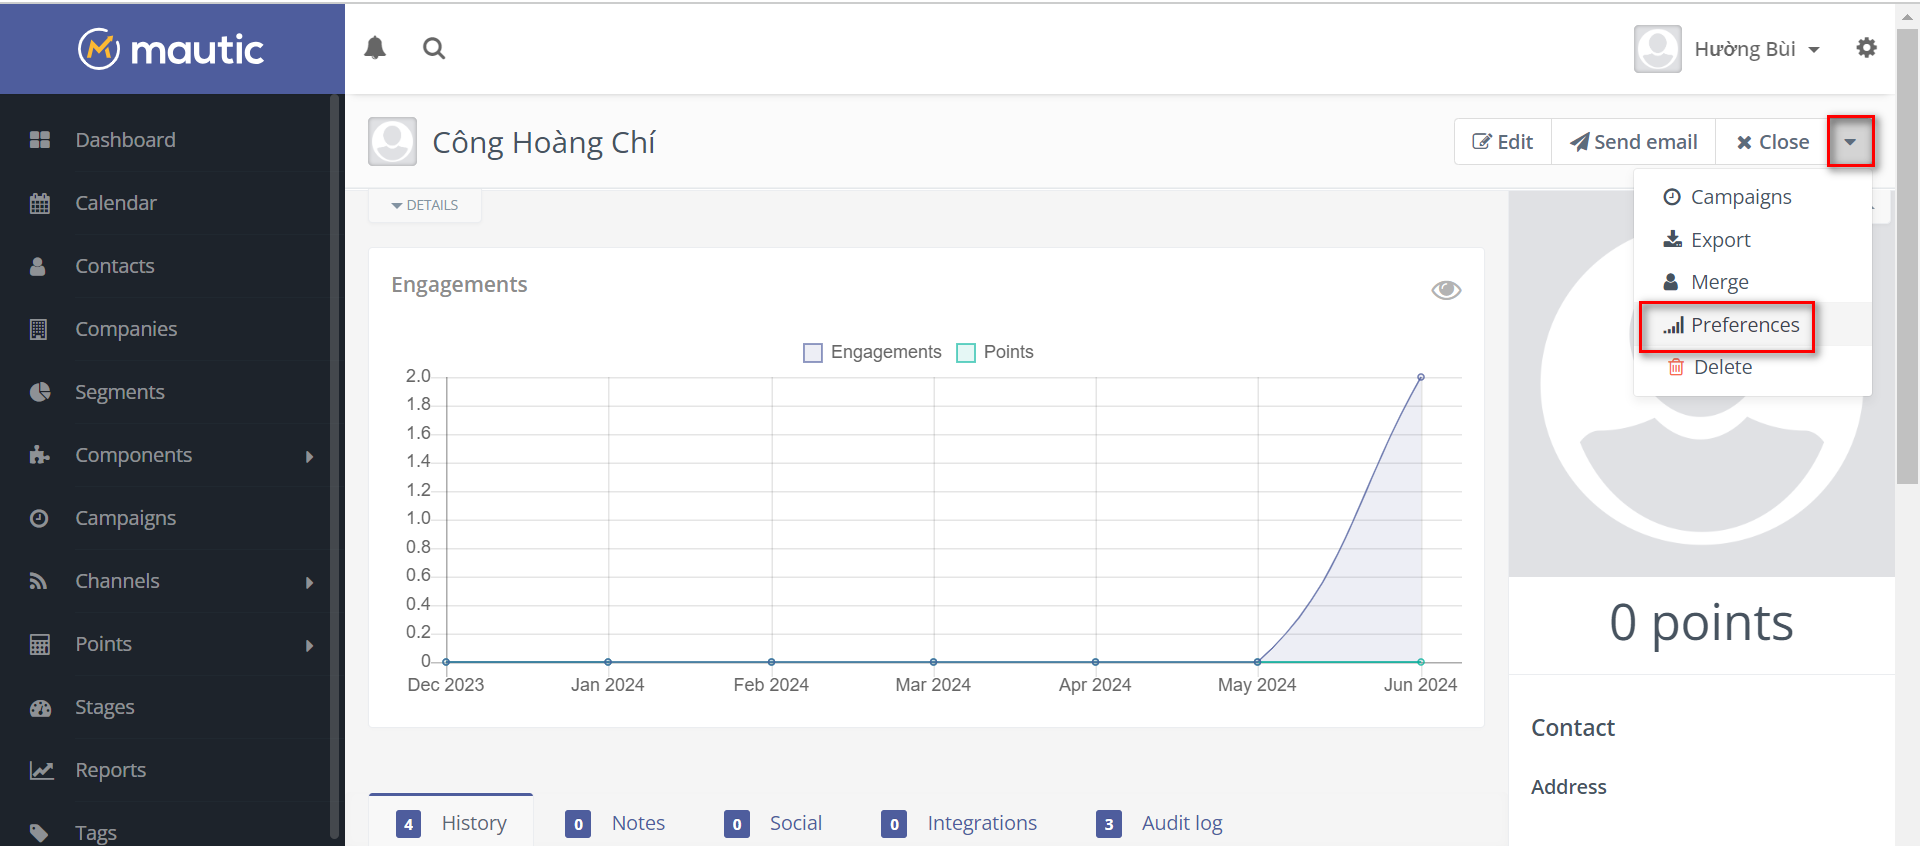Image resolution: width=1920 pixels, height=846 pixels.
Task: Collapse the contact actions dropdown caret
Action: pyautogui.click(x=1850, y=142)
